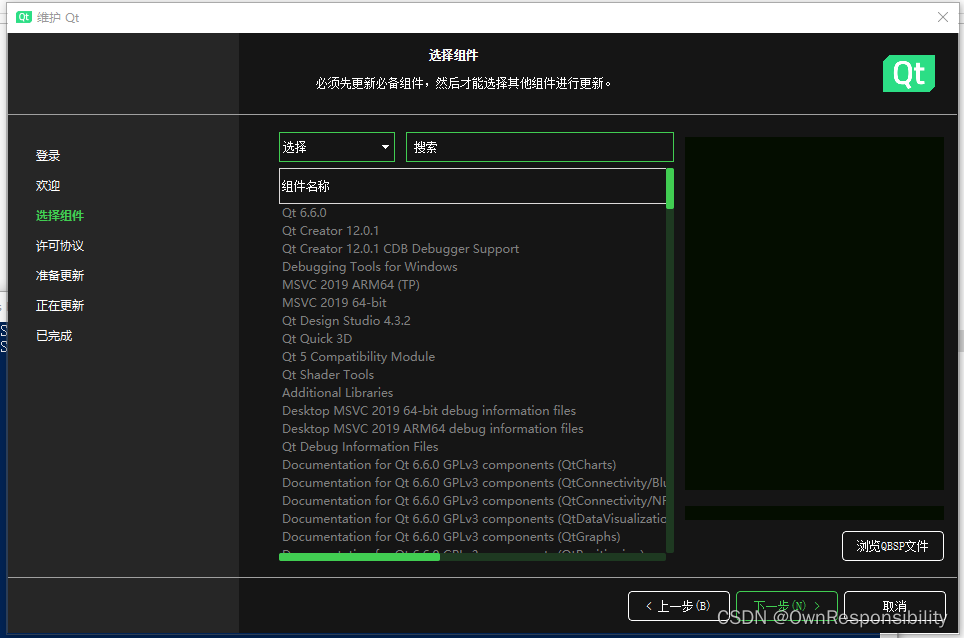Select Documentation for Qt 6.6.0 (QtConnectivity/Bluetooth)
Screen dimensions: 964x638
click(x=473, y=482)
